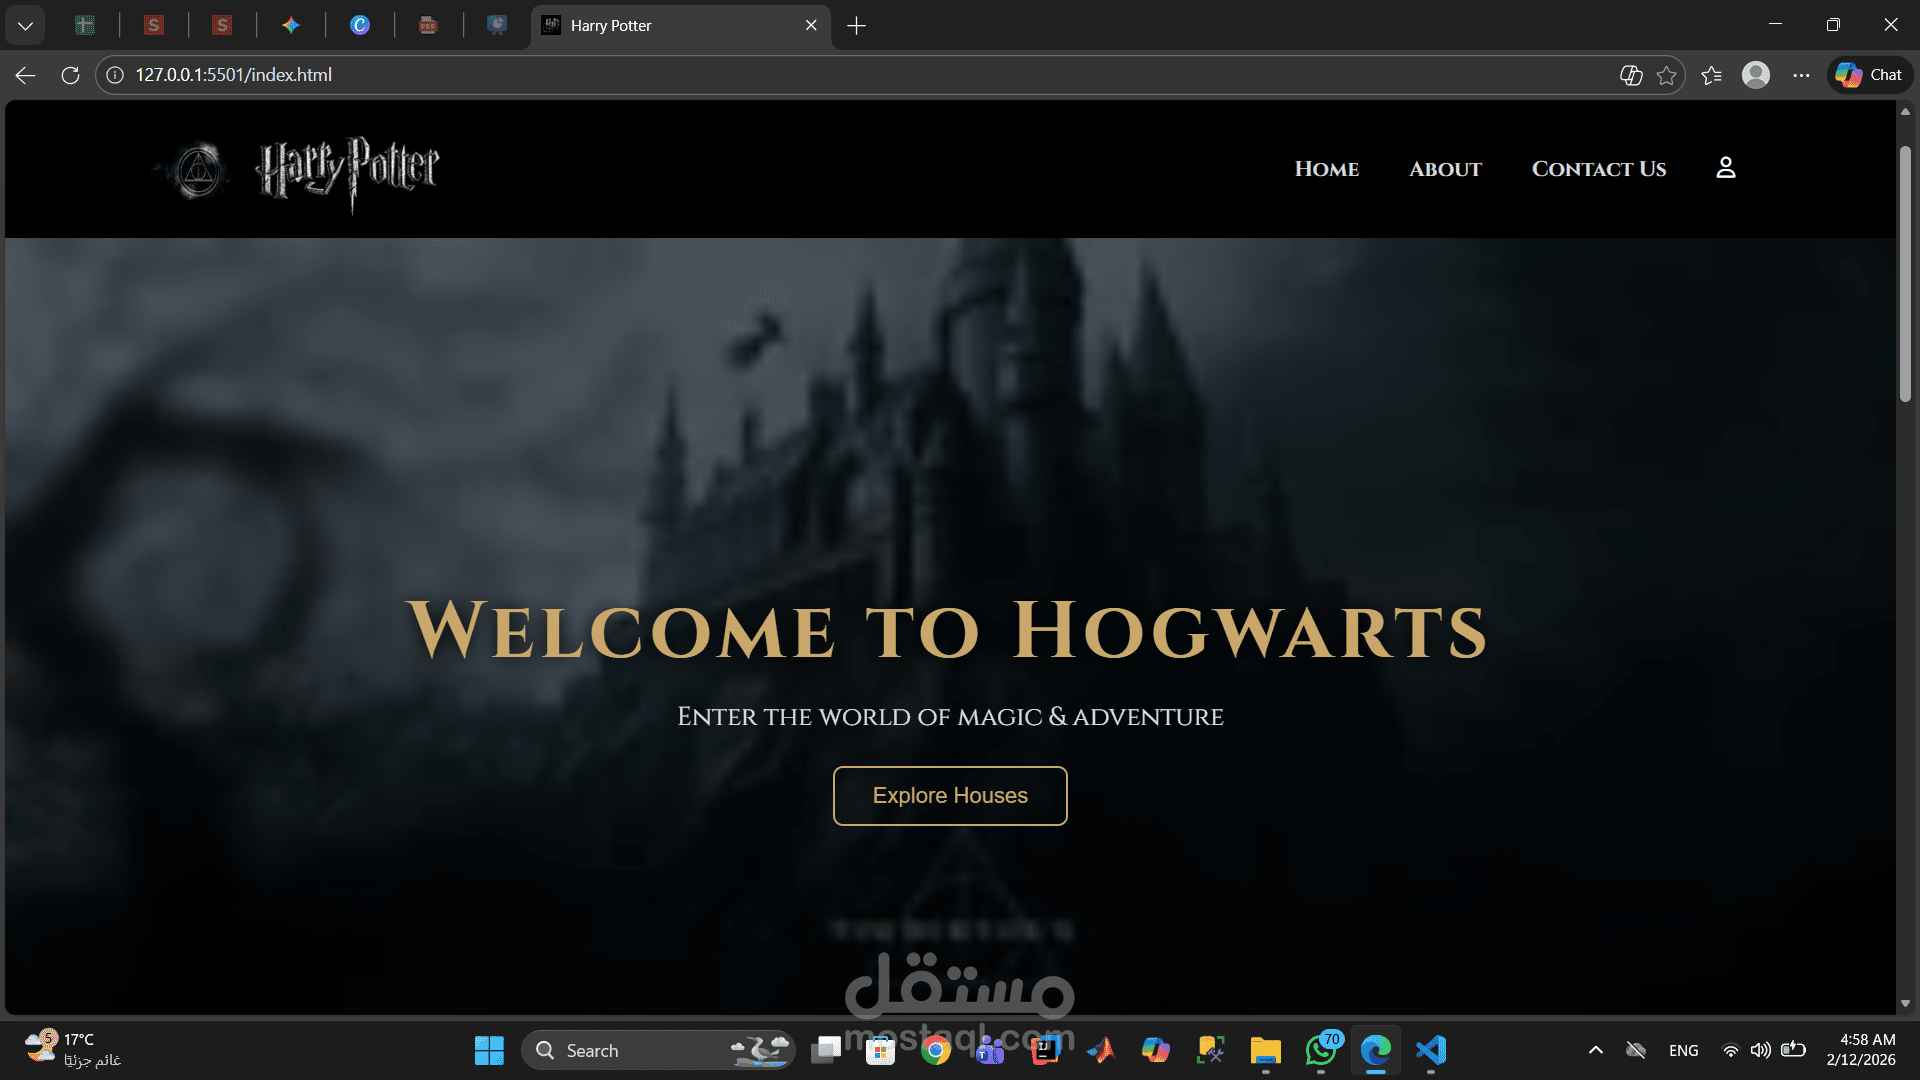This screenshot has height=1080, width=1920.
Task: Open the volume control
Action: pos(1761,1050)
